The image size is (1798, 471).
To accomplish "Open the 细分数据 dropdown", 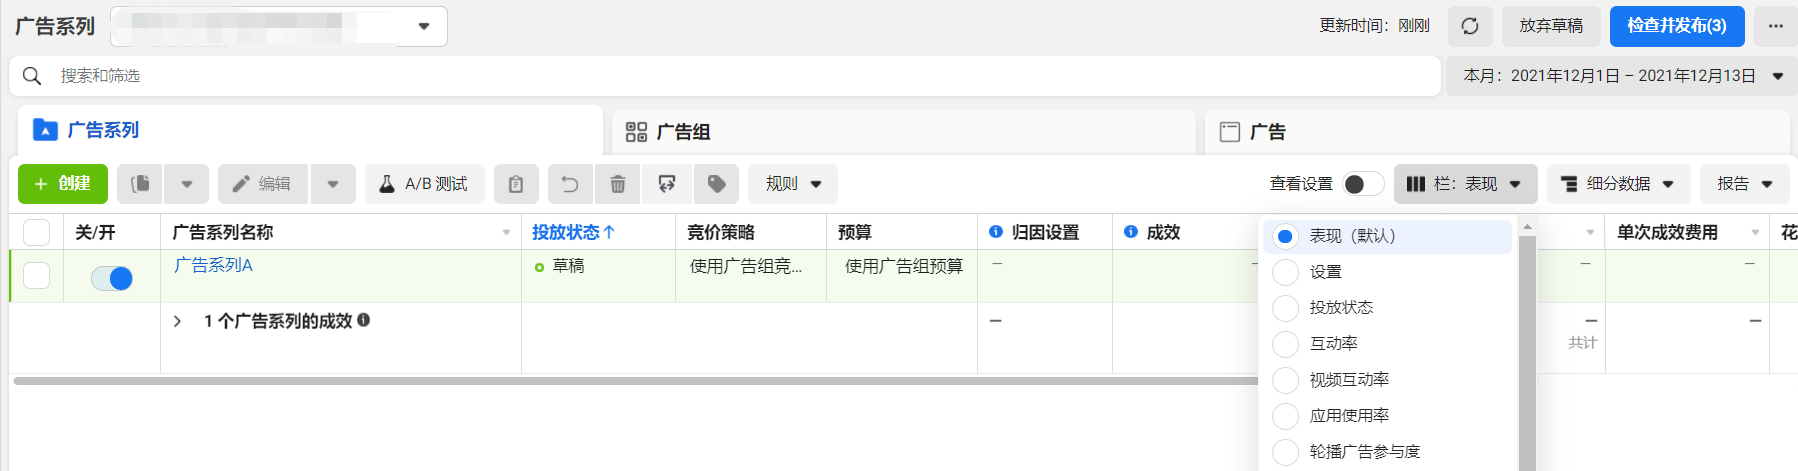I will click(1619, 184).
